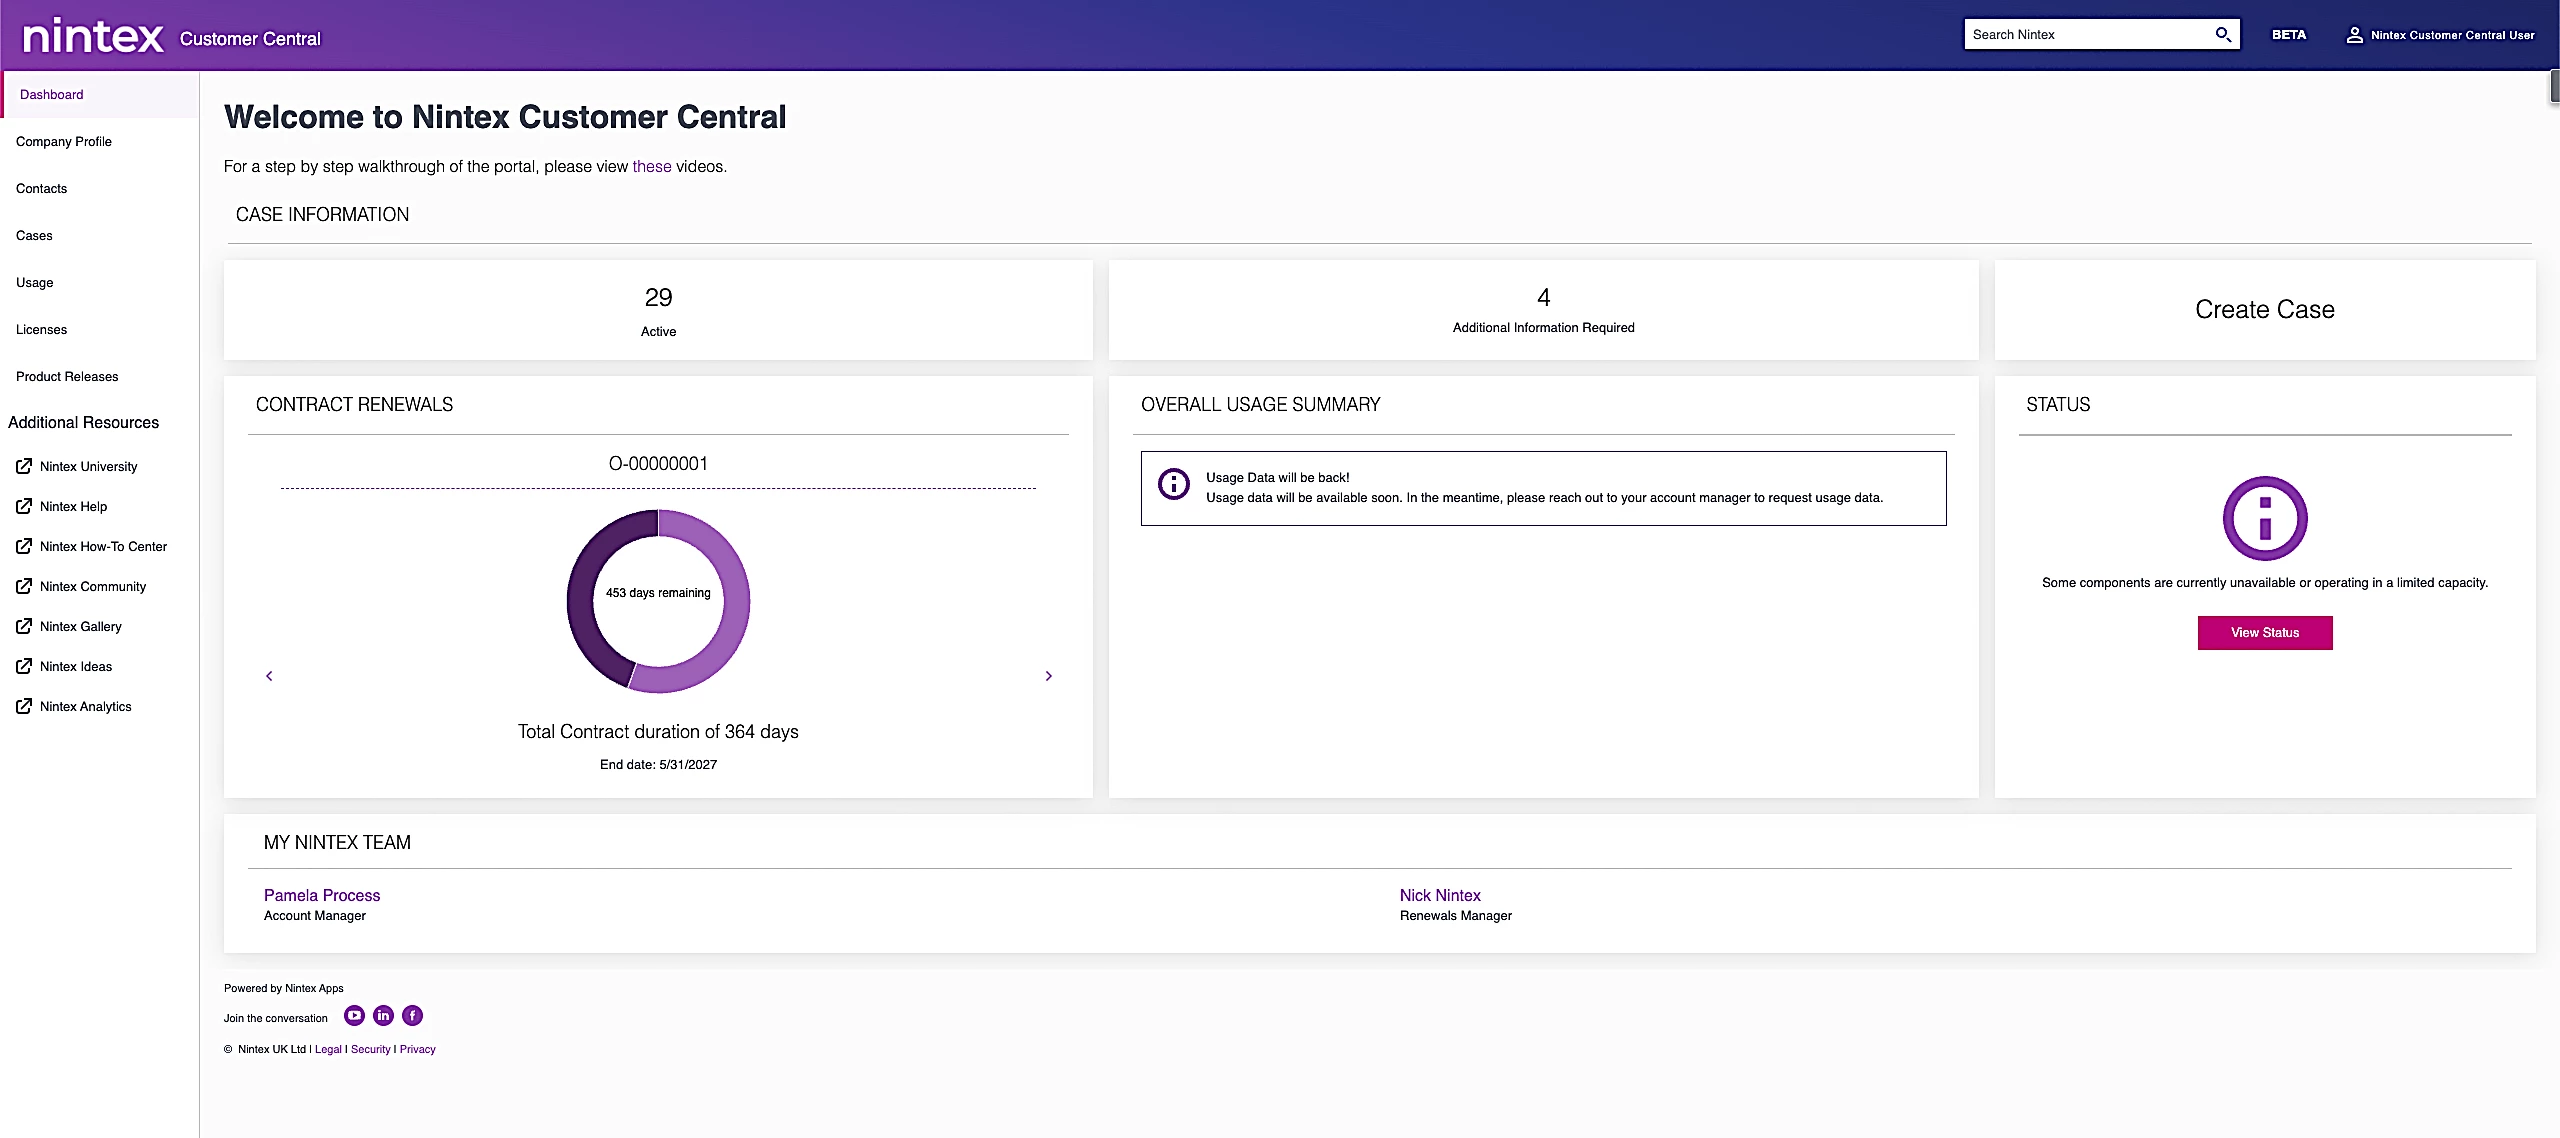2560x1138 pixels.
Task: Go to Licenses in the sidebar
Action: [x=41, y=330]
